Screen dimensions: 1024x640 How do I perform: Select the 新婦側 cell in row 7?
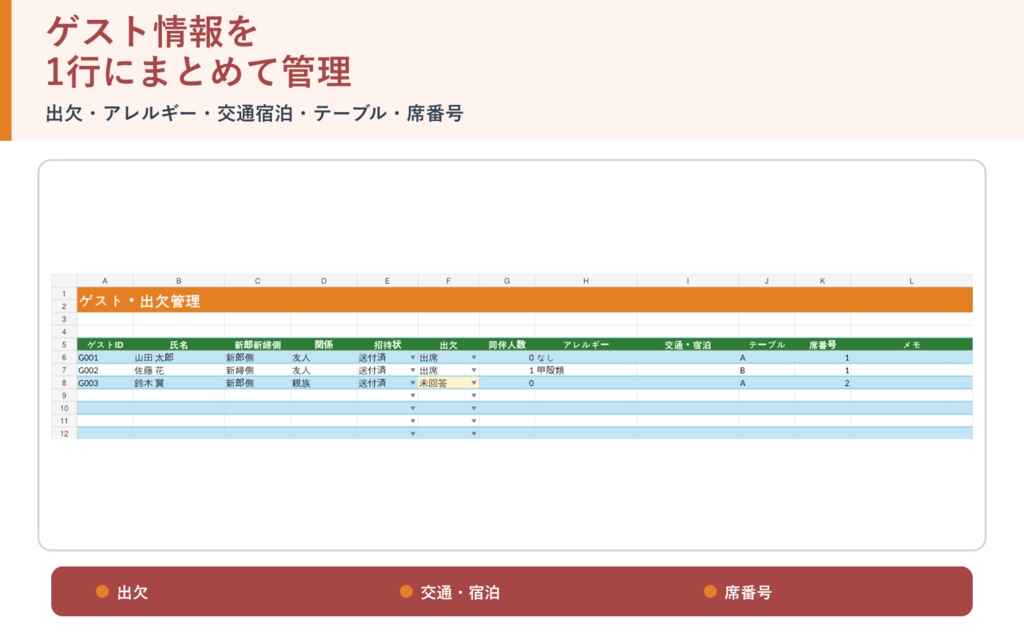click(257, 370)
